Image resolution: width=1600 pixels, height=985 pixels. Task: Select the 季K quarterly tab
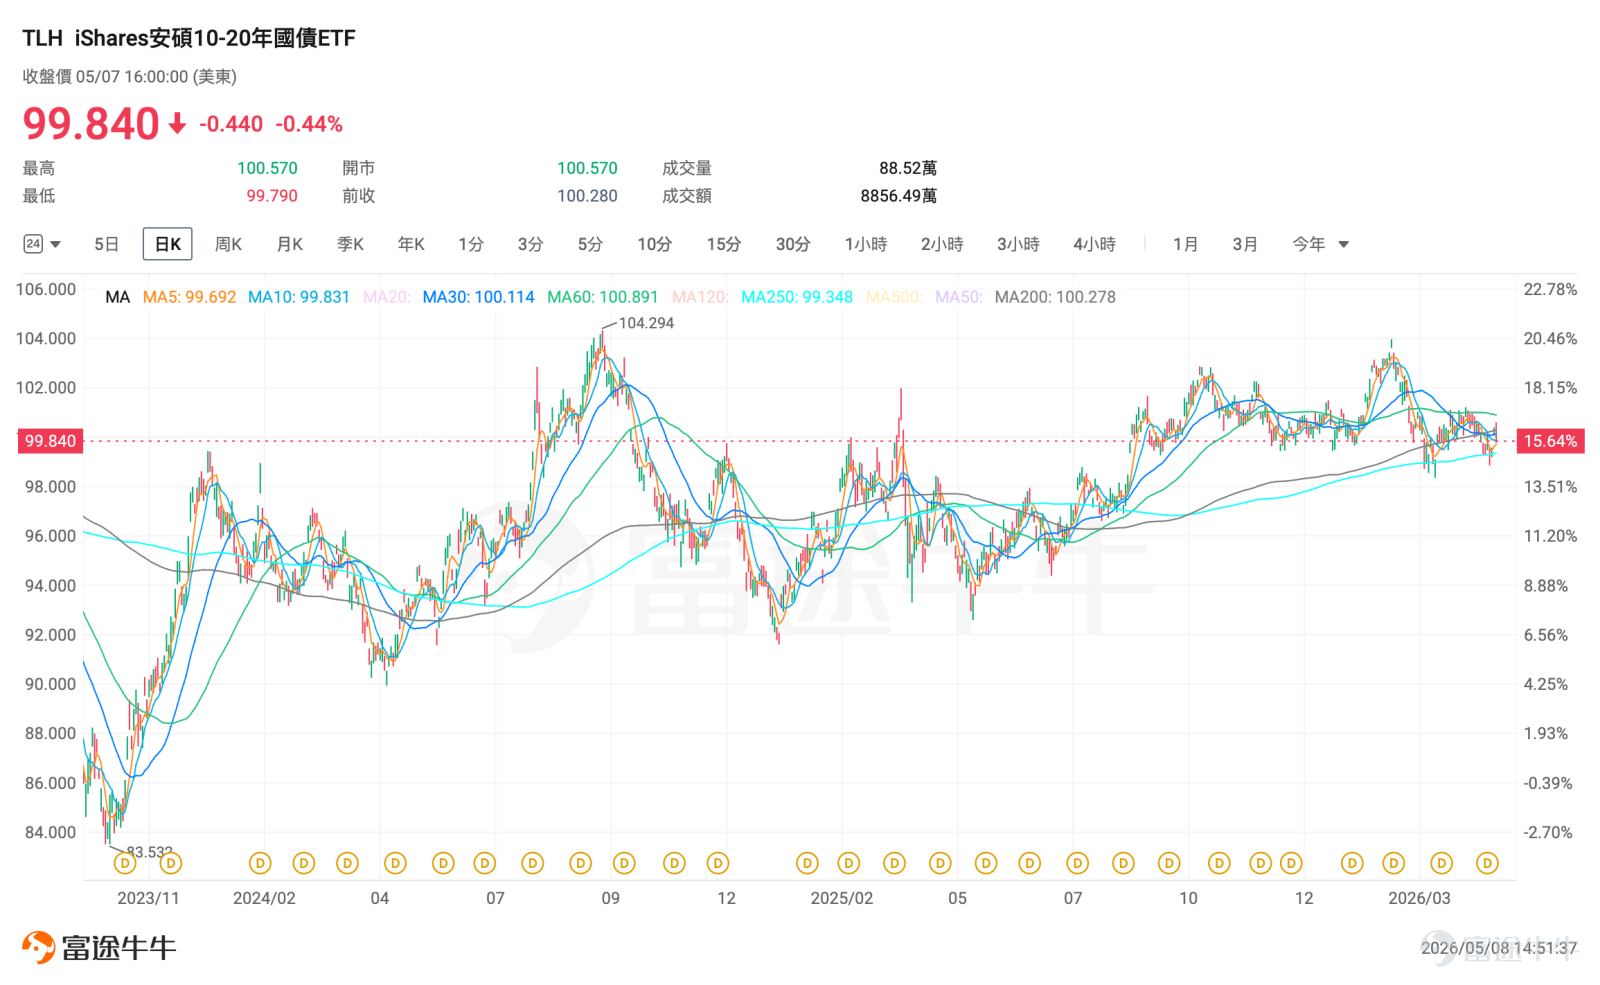coord(351,244)
